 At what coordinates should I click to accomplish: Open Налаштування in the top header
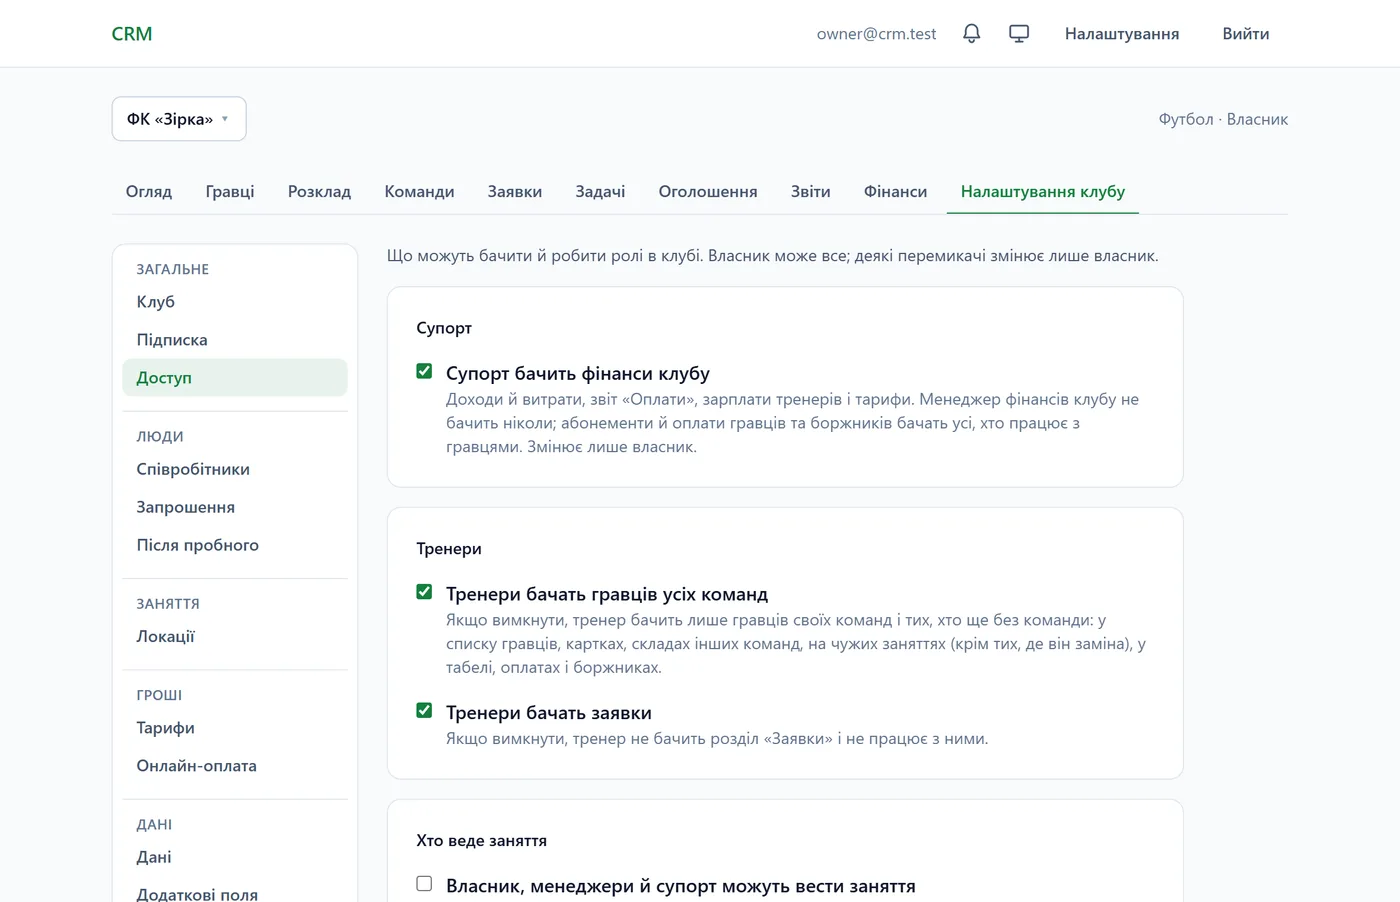pos(1122,34)
